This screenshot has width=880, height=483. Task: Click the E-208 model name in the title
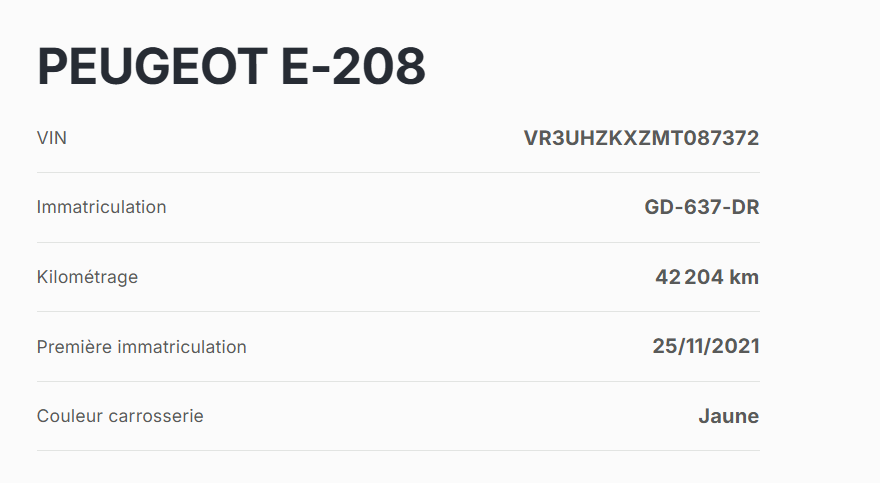tap(354, 67)
